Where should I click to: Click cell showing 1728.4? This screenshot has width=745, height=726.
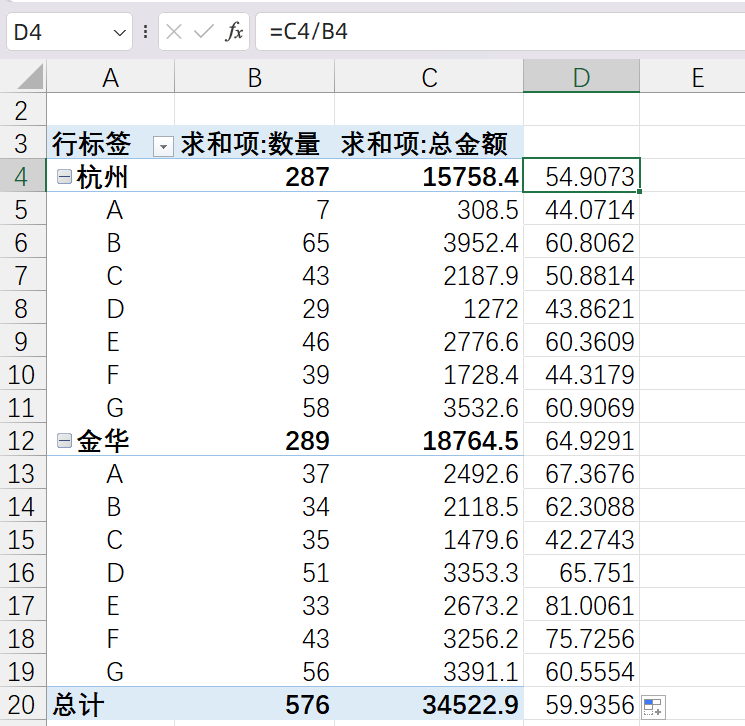coord(429,374)
